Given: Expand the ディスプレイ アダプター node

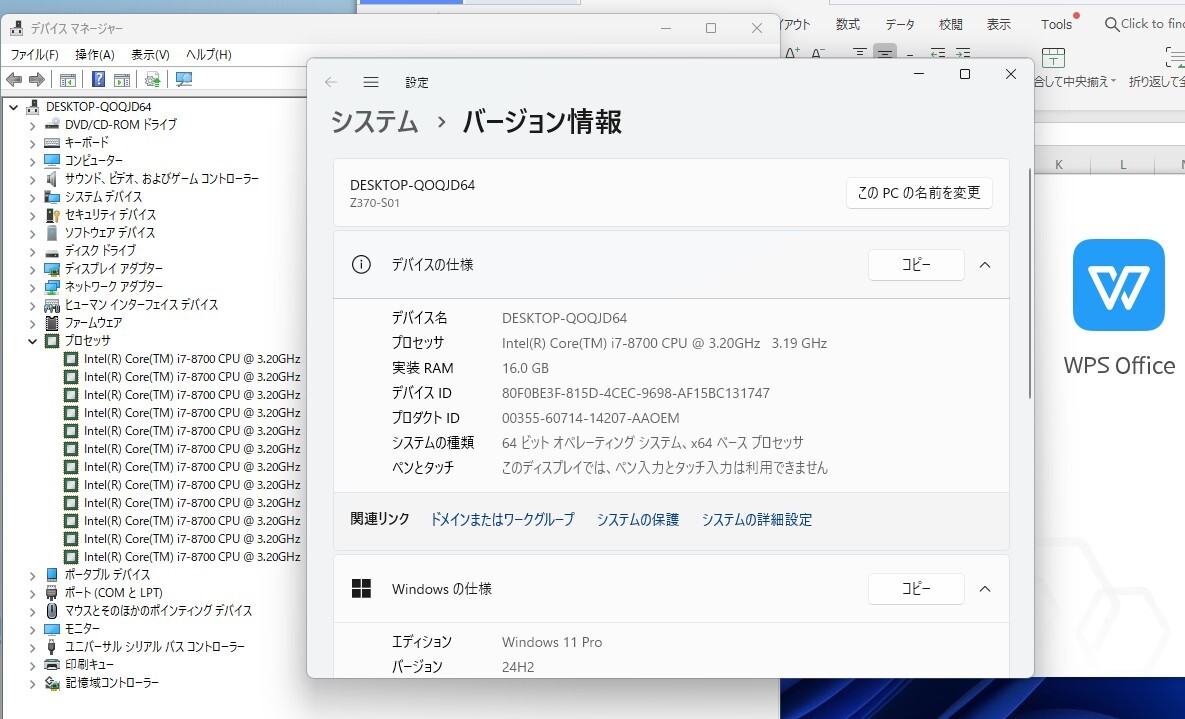Looking at the screenshot, I should click(x=32, y=269).
